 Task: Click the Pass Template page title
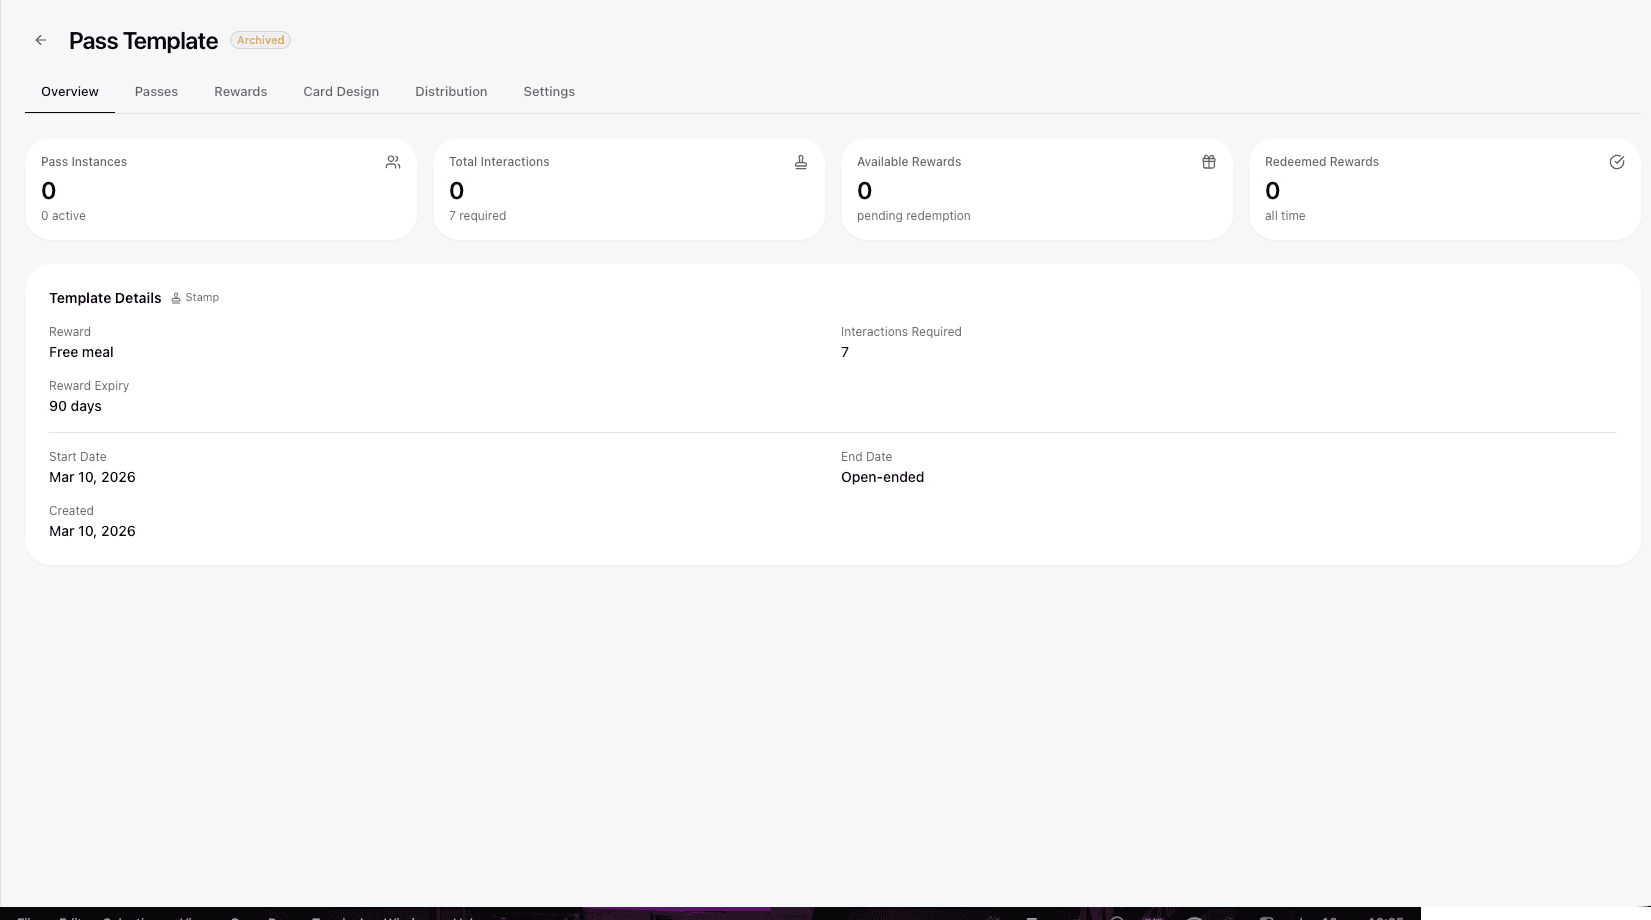click(x=142, y=41)
